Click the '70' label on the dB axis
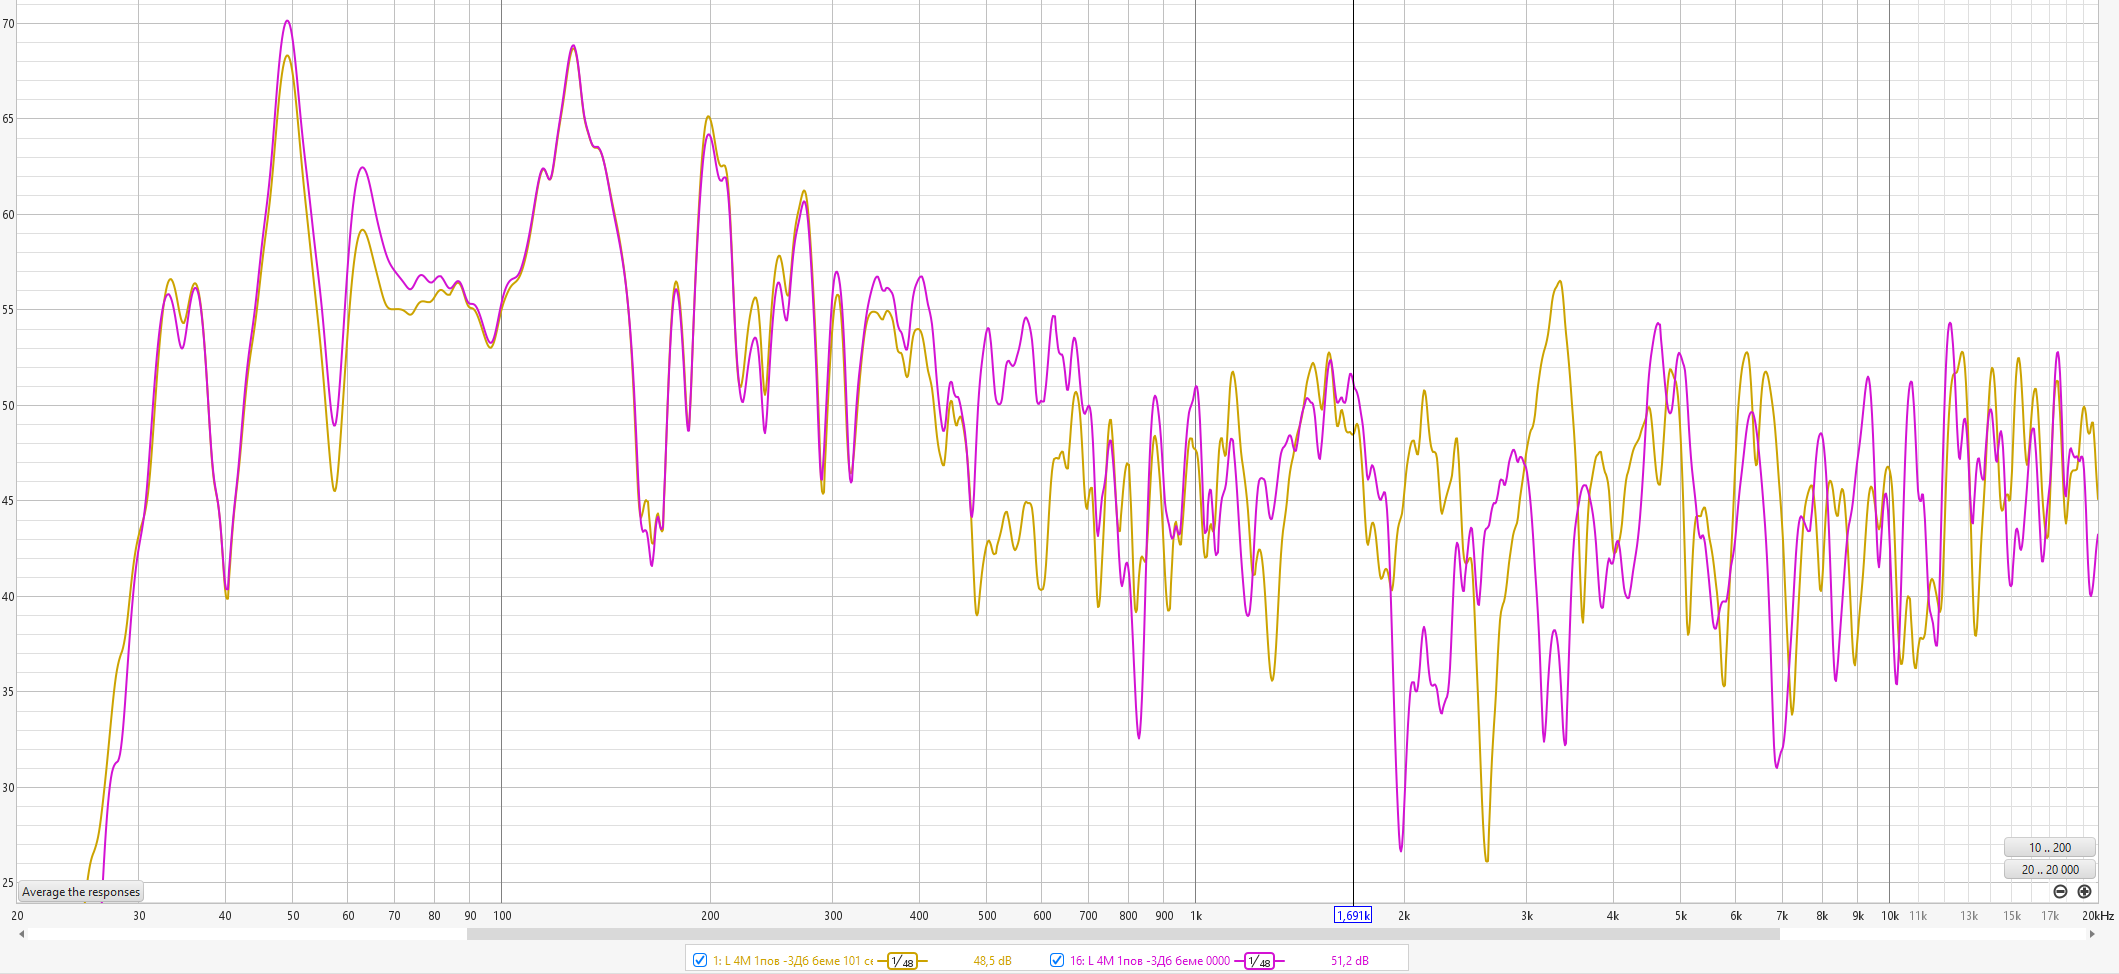2119x974 pixels. coord(9,24)
